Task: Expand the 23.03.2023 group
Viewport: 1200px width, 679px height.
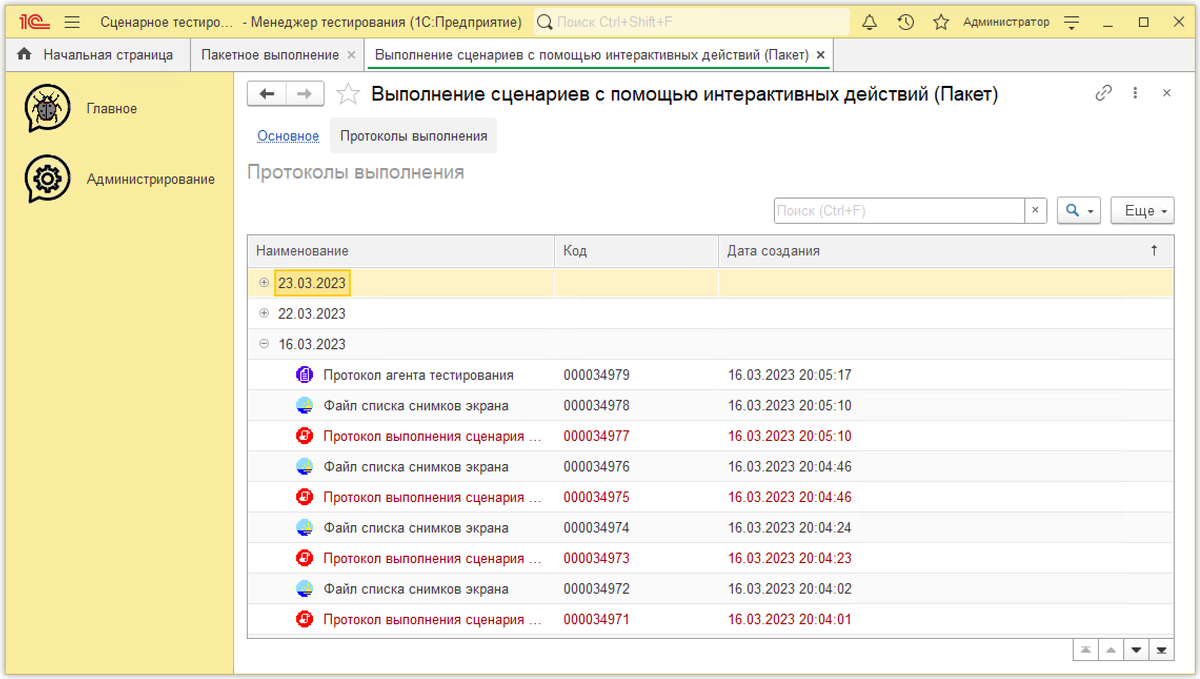Action: point(264,283)
